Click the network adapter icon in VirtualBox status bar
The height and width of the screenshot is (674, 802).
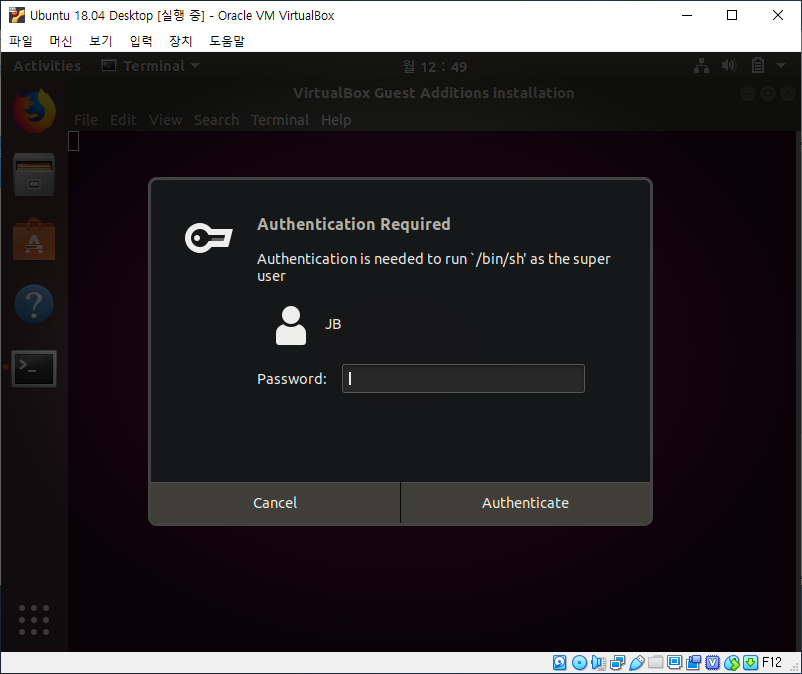click(x=617, y=663)
